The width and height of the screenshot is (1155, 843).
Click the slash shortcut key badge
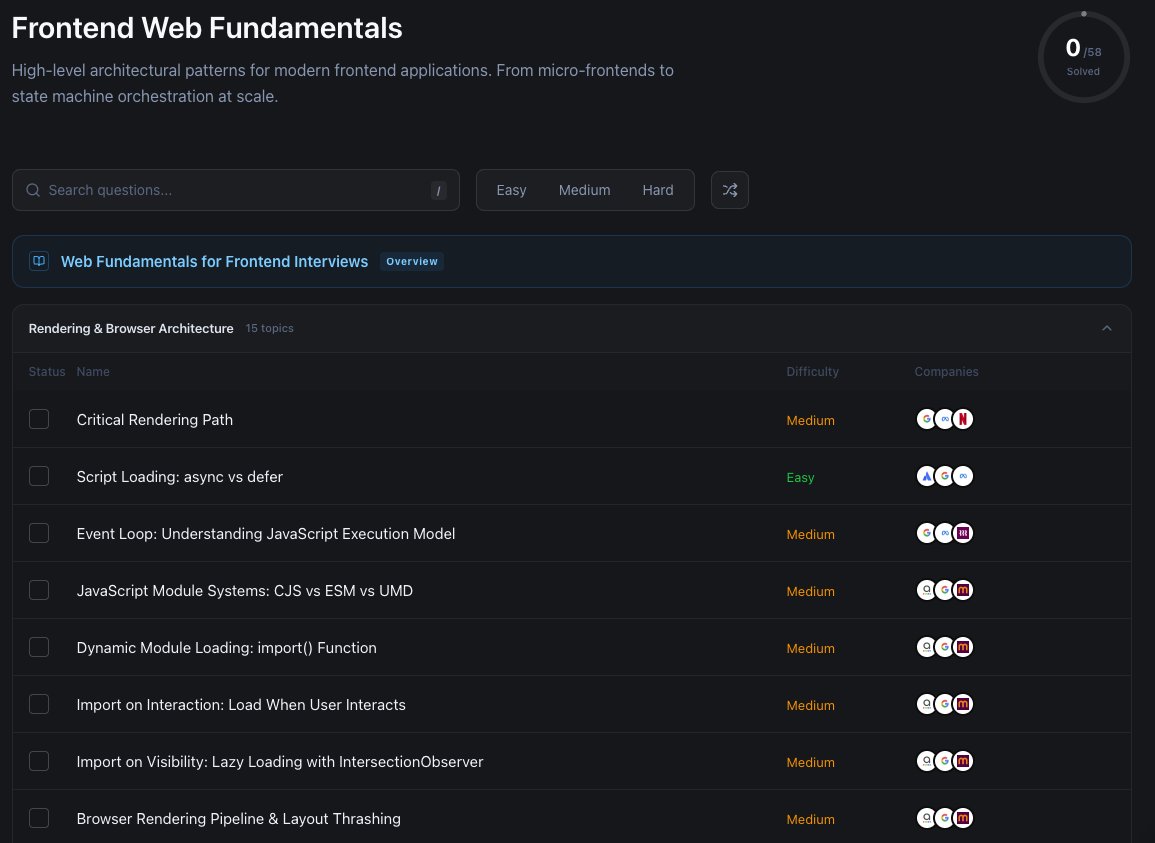(438, 191)
